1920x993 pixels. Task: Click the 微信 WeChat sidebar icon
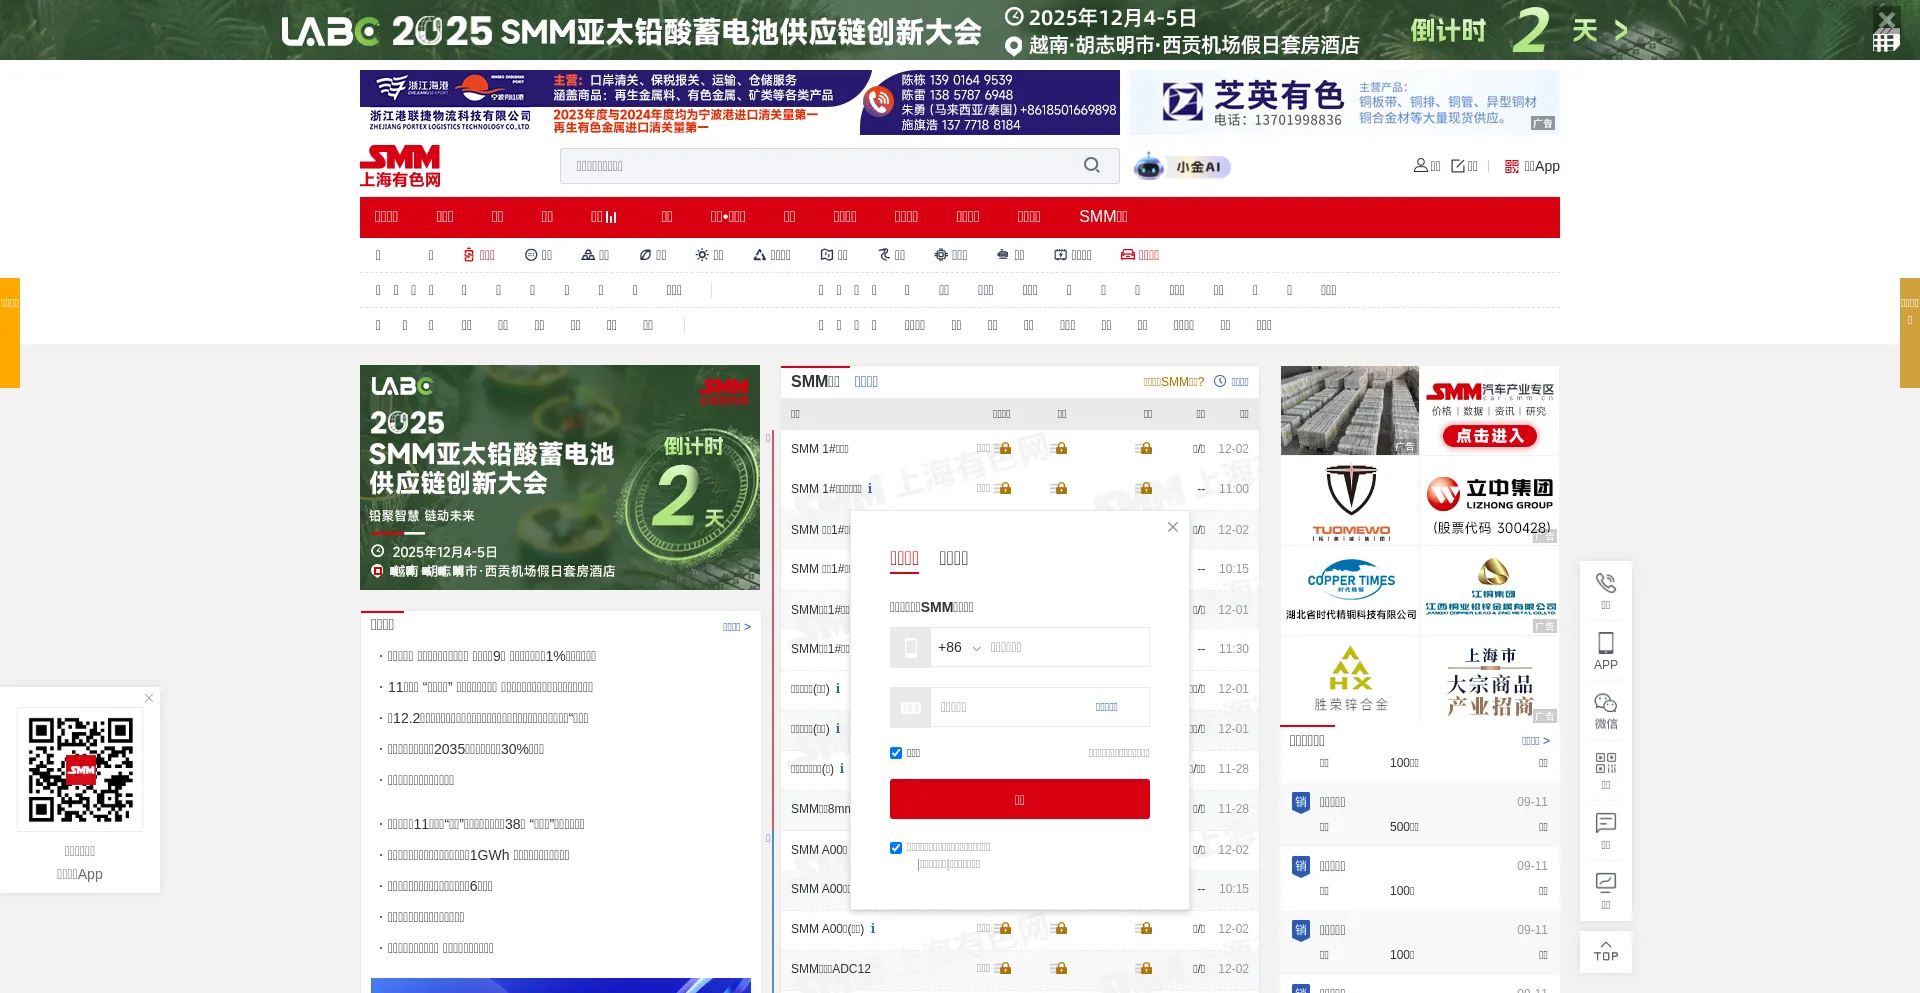[1605, 710]
